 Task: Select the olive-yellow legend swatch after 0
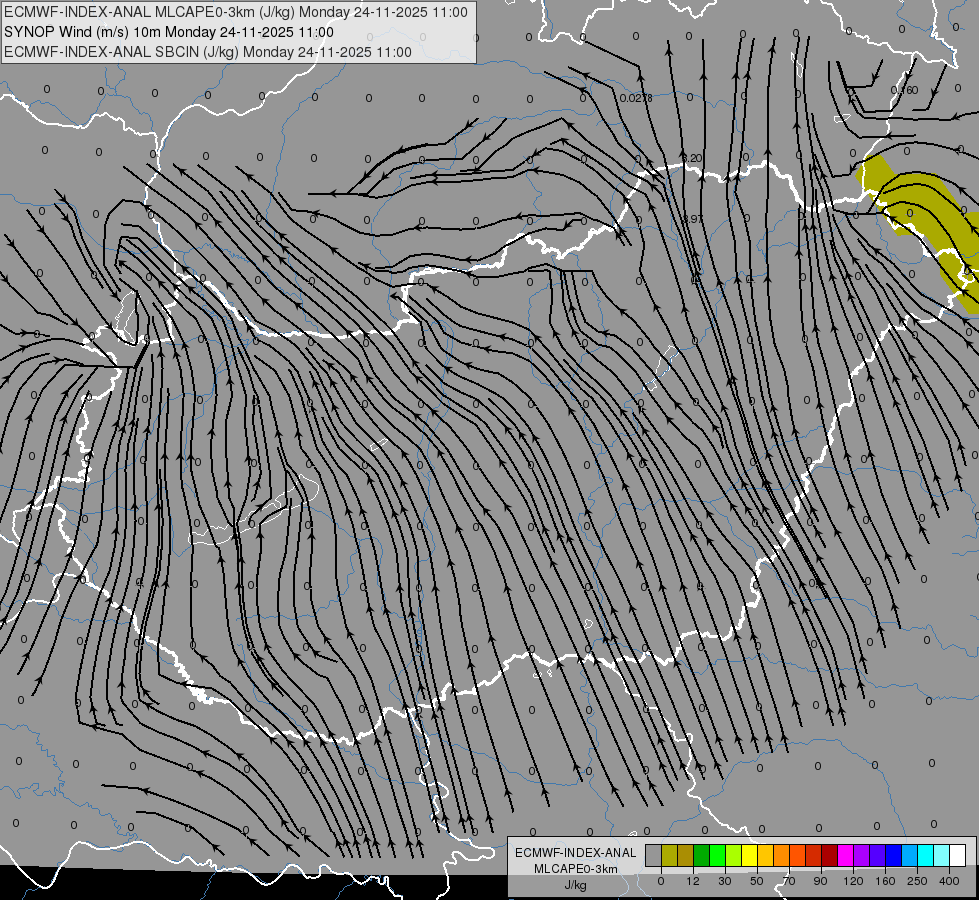click(x=669, y=855)
